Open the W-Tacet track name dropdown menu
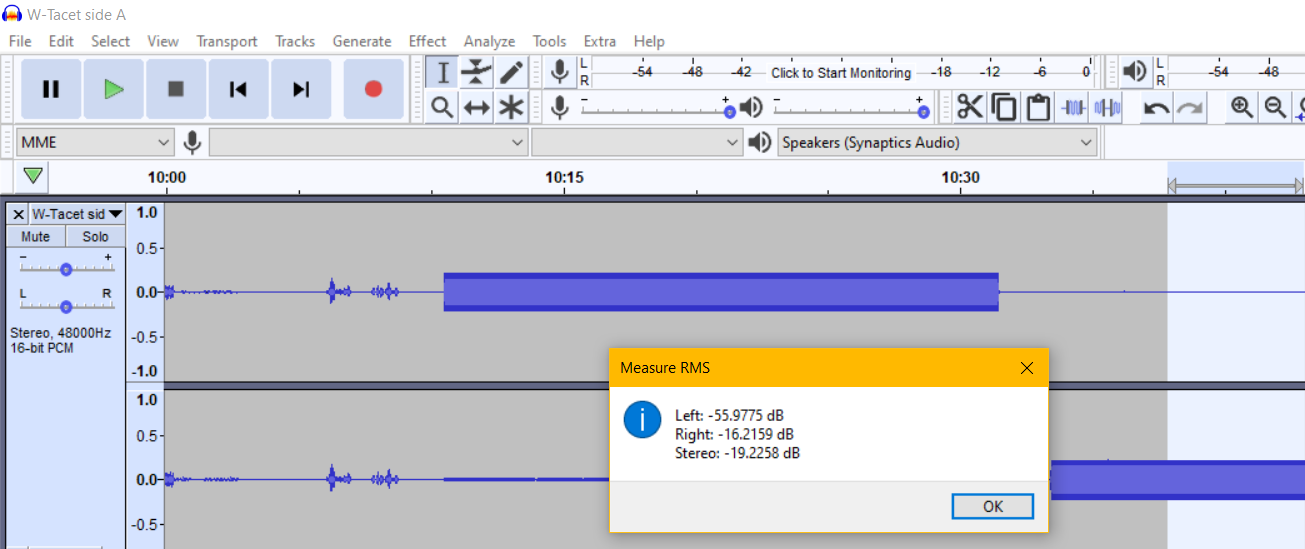Viewport: 1305px width, 549px height. coord(77,214)
